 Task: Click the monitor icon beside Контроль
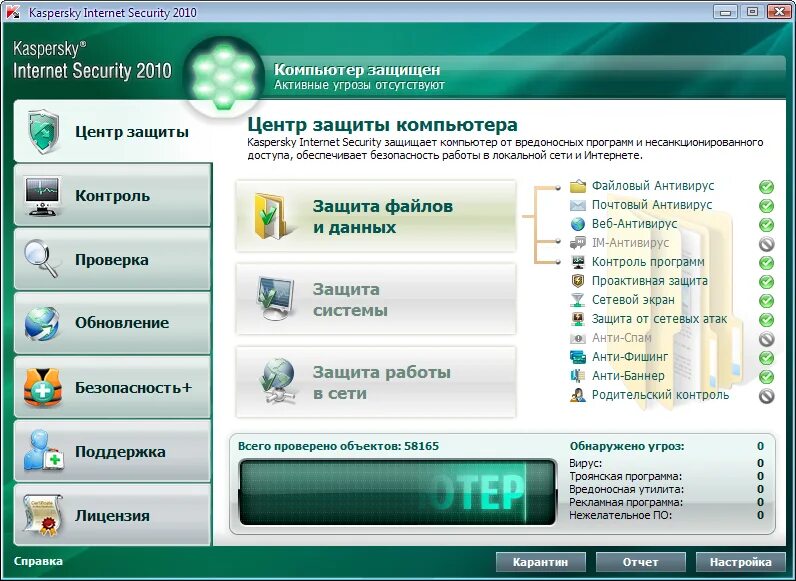click(x=43, y=196)
